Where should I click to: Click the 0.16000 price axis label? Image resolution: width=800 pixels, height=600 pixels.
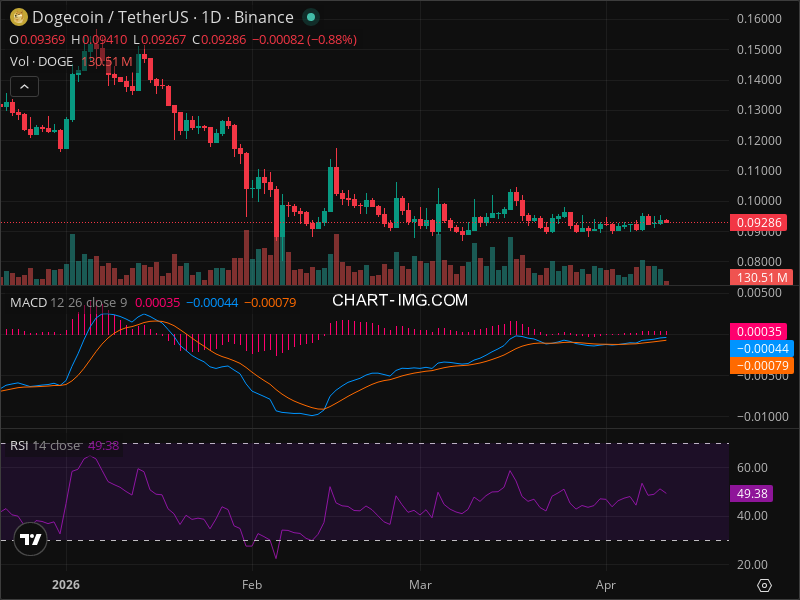[x=759, y=19]
